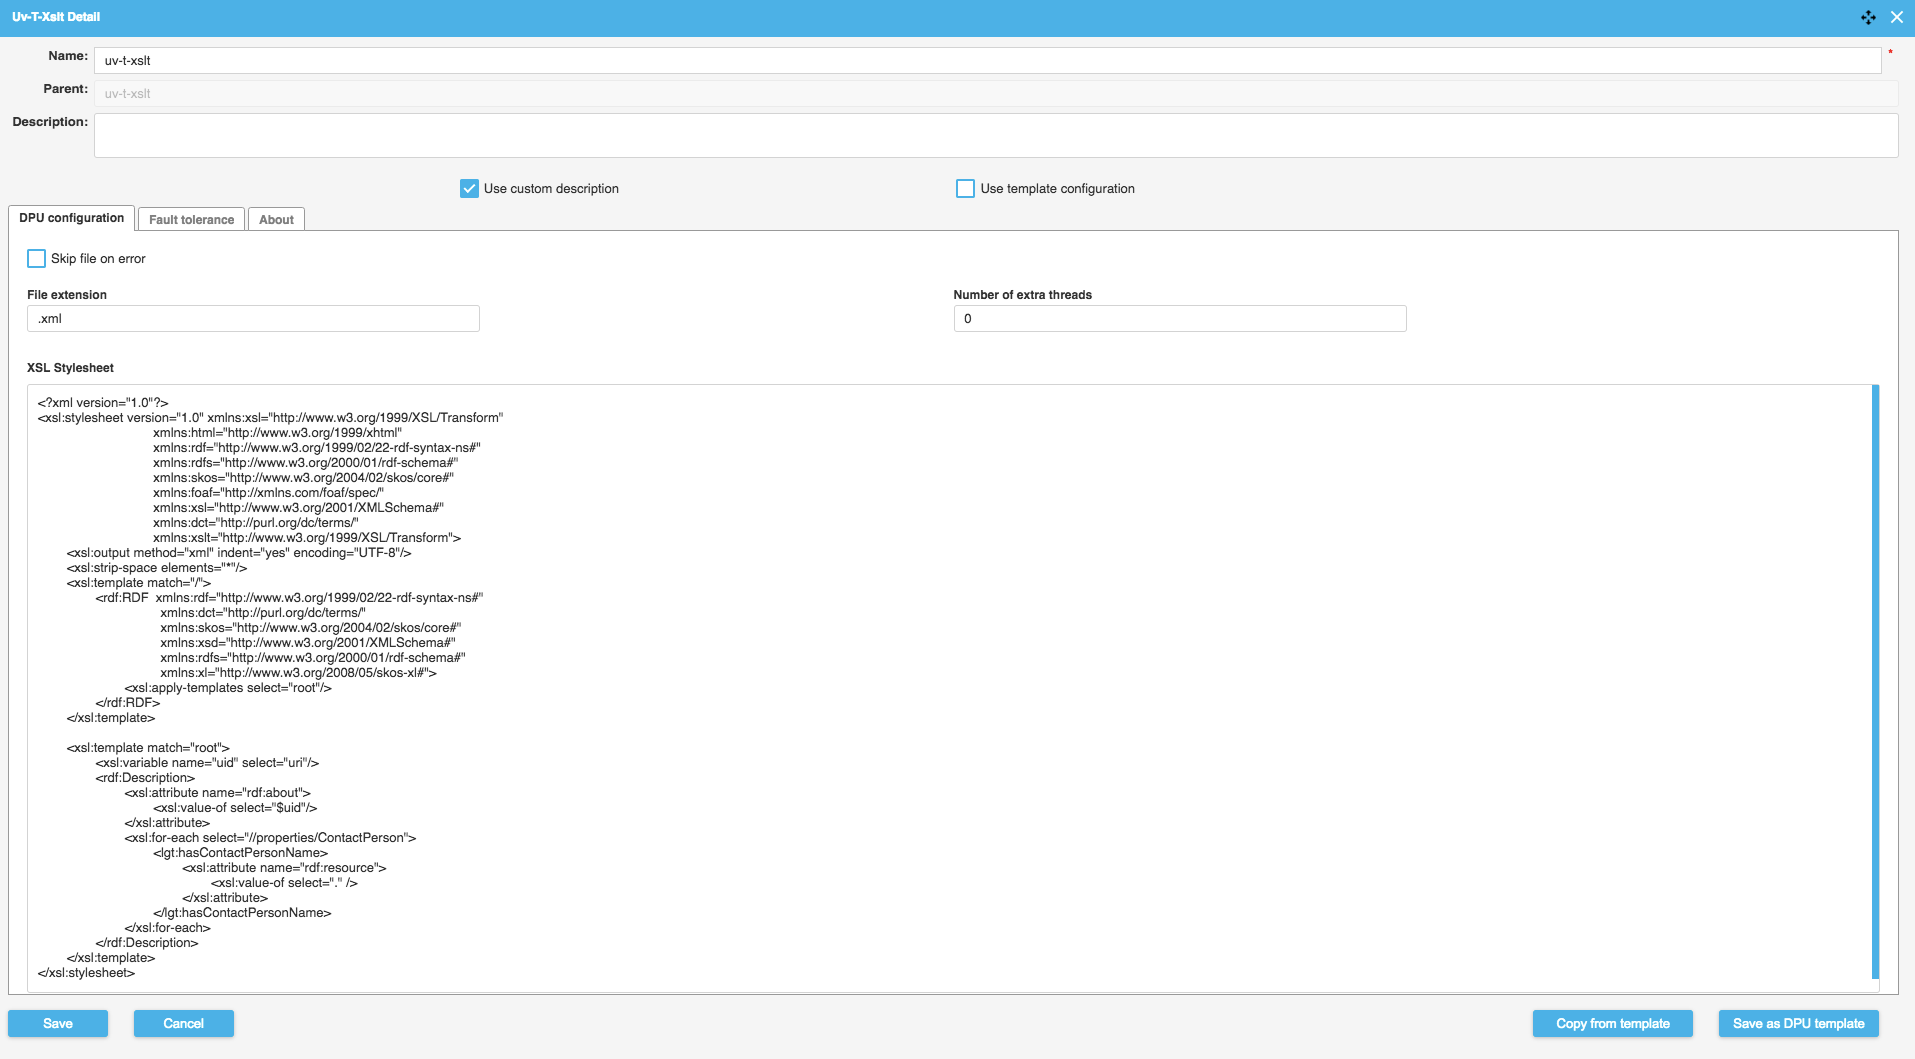The height and width of the screenshot is (1059, 1915).
Task: Click the Cancel button
Action: tap(184, 1024)
